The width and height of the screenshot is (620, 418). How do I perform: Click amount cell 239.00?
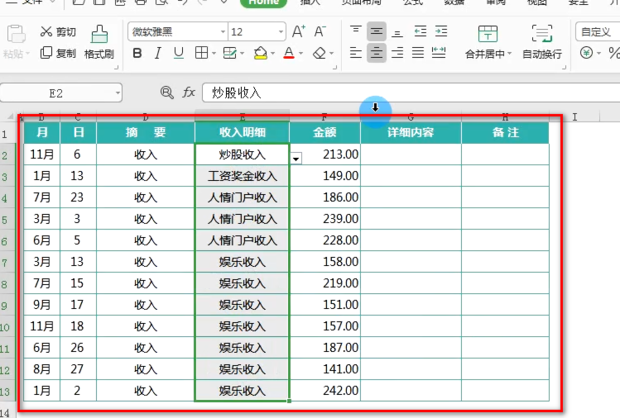(x=325, y=219)
